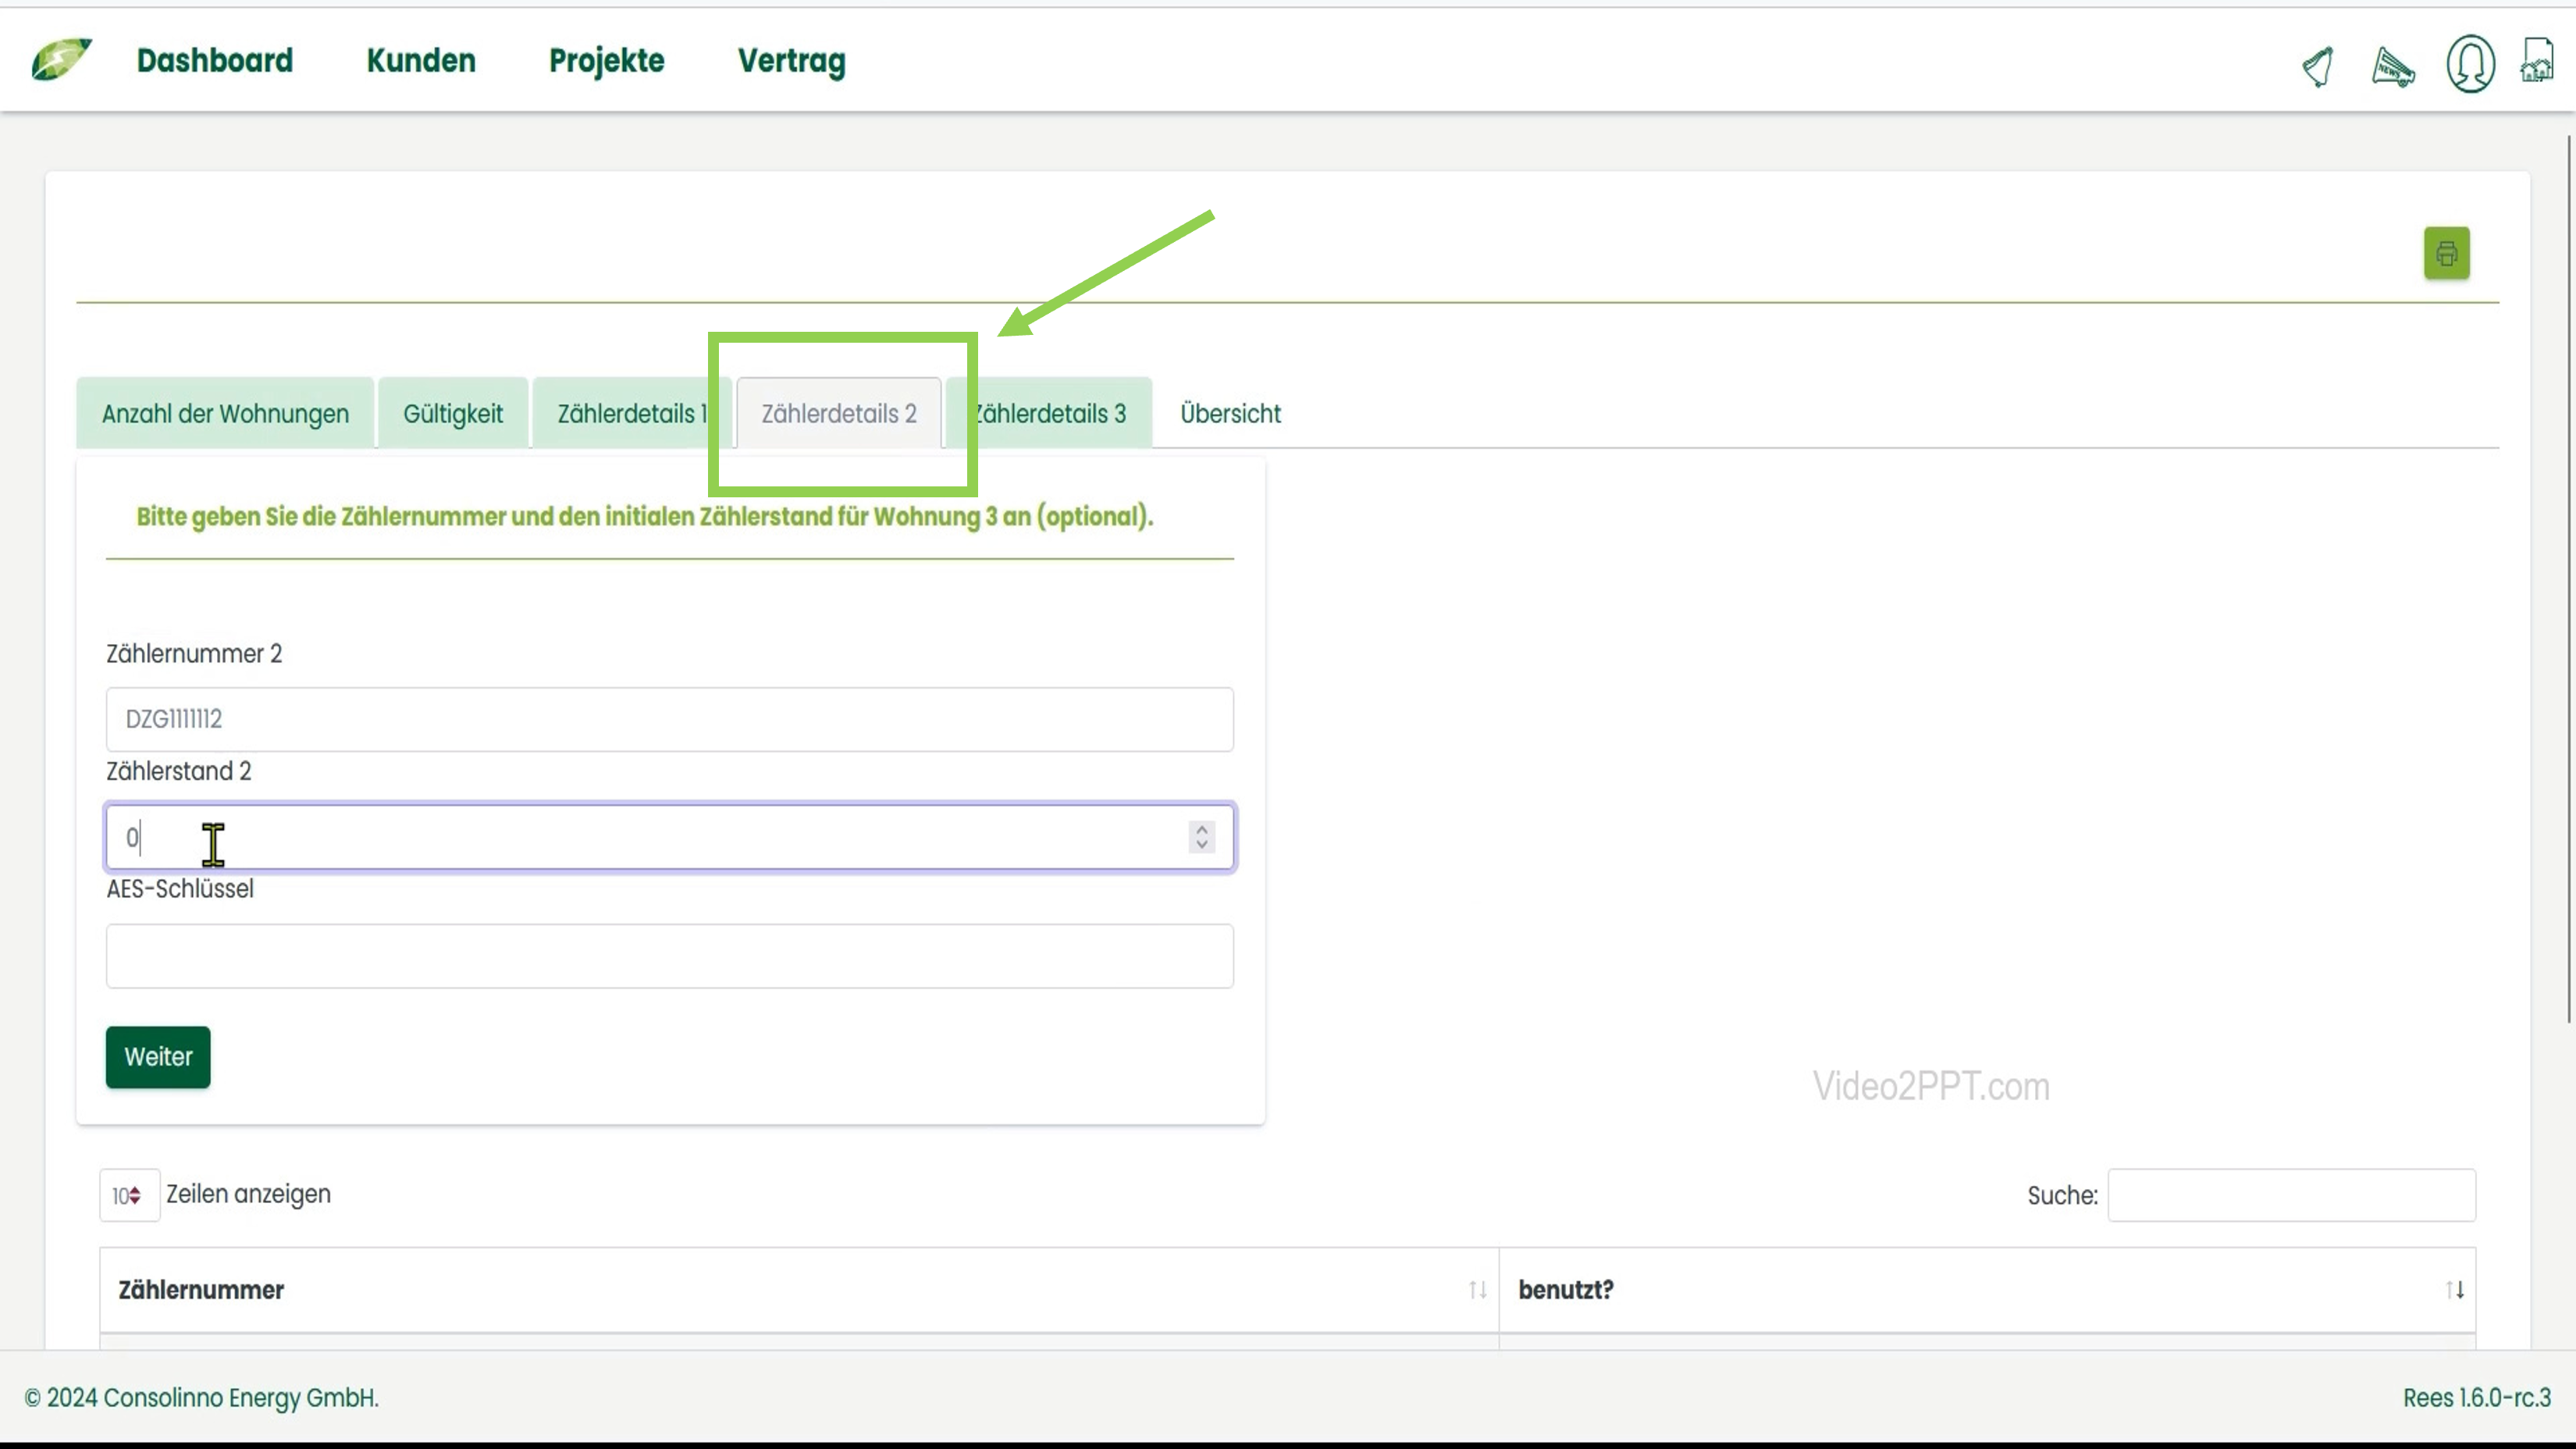The height and width of the screenshot is (1449, 2576).
Task: Open the notifications bell icon
Action: tap(2318, 67)
